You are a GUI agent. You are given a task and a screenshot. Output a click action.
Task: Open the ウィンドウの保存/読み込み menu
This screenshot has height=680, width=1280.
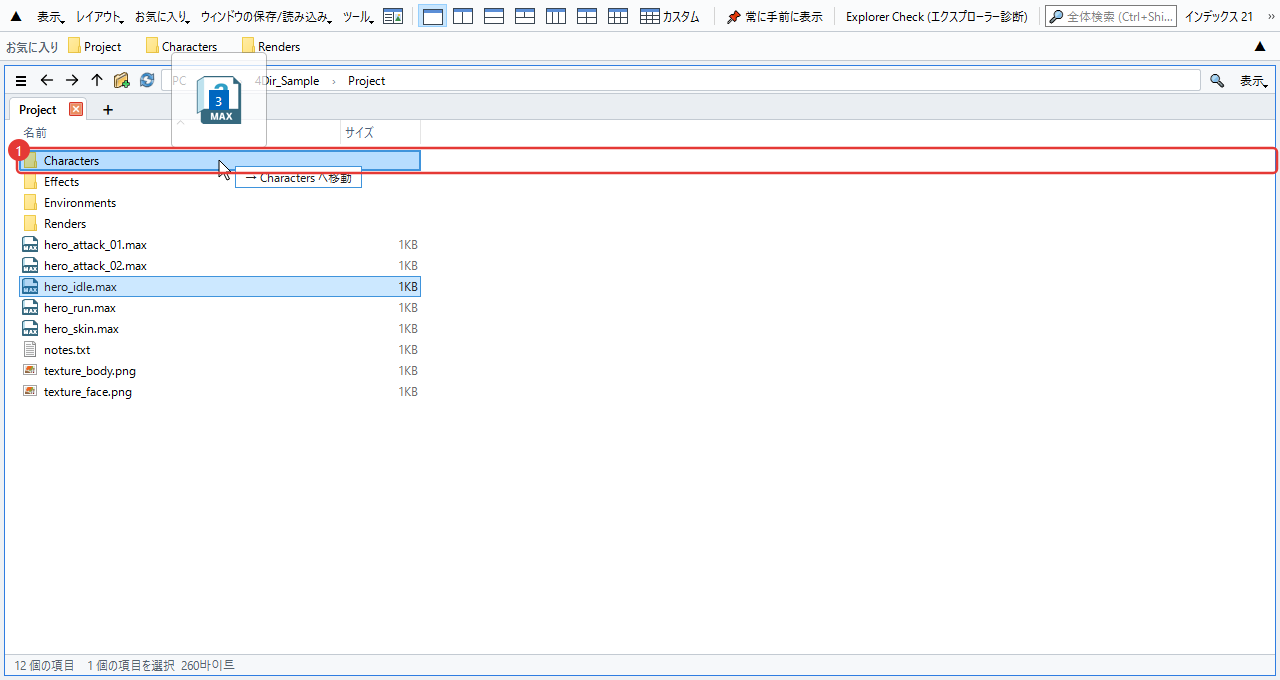(267, 17)
